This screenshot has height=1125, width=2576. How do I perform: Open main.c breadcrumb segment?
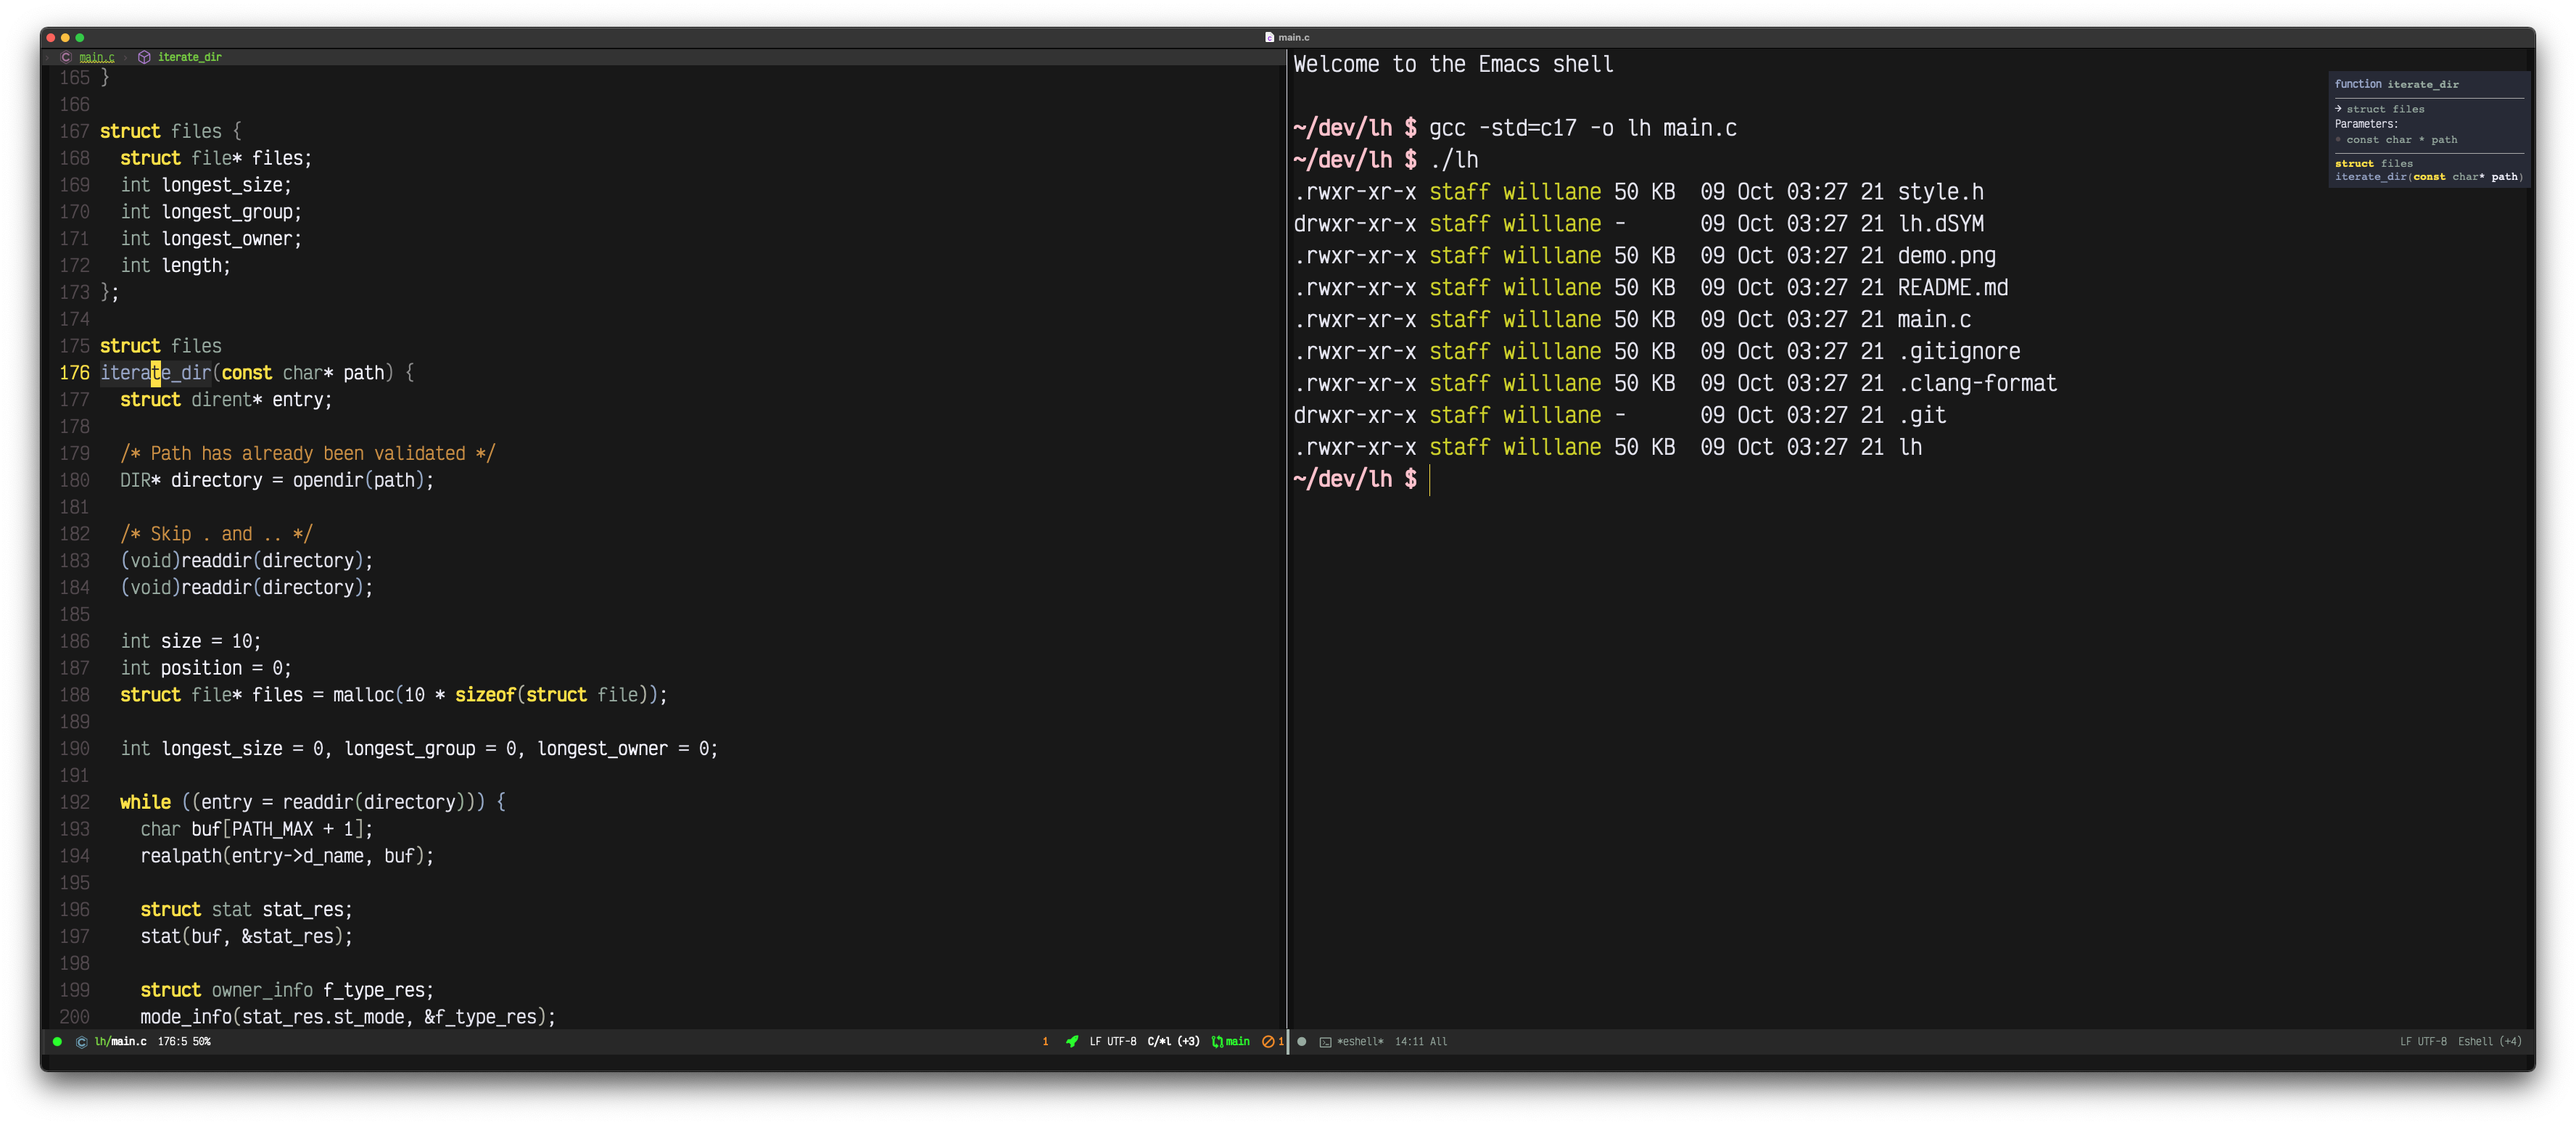(97, 57)
